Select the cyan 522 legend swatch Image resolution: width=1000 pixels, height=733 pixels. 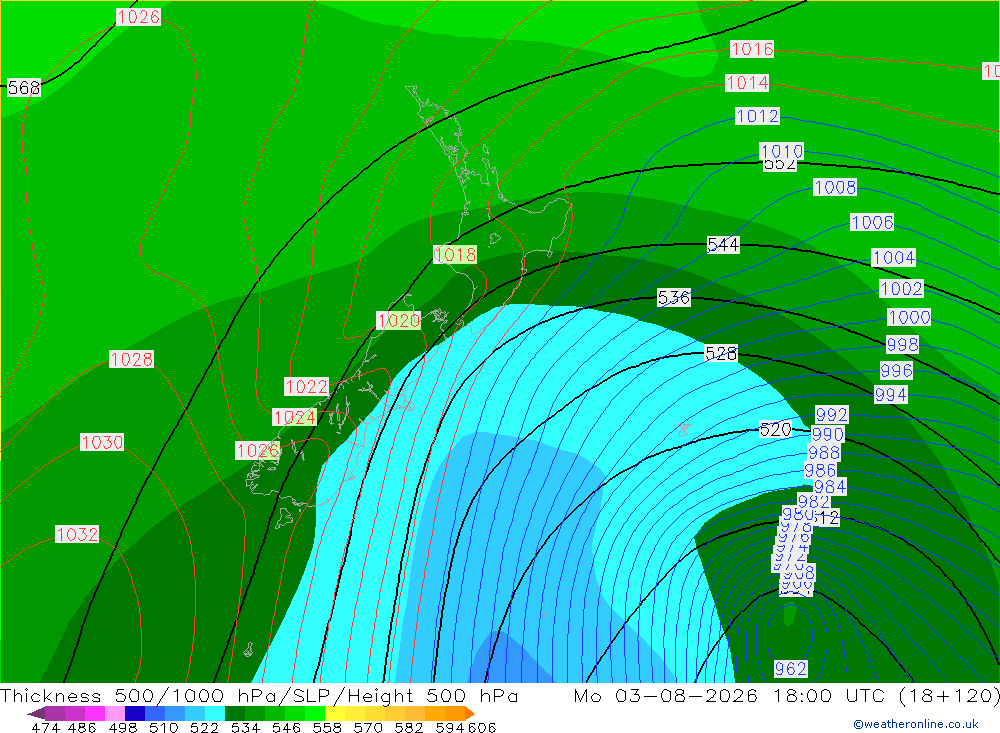click(215, 713)
